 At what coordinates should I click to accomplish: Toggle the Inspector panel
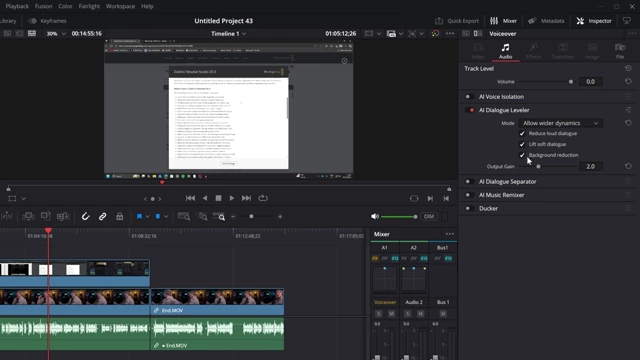(594, 21)
